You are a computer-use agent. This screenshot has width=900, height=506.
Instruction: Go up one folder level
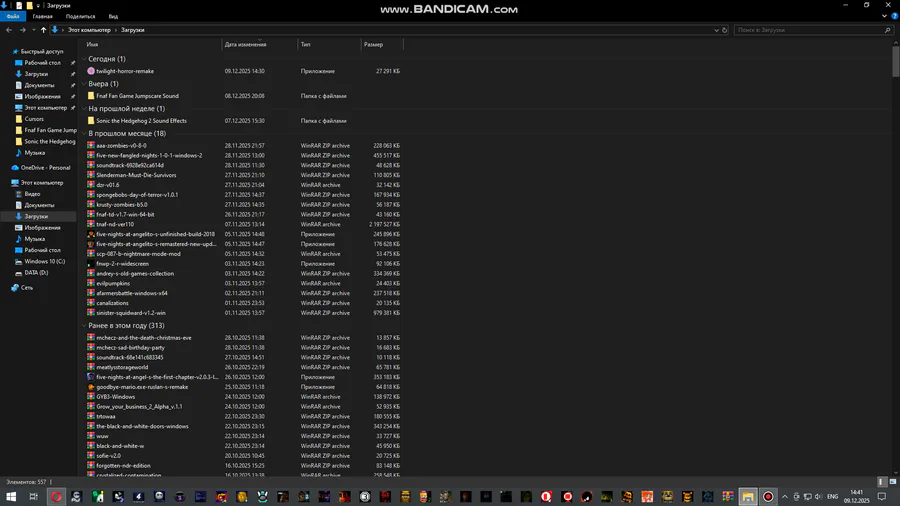point(43,30)
